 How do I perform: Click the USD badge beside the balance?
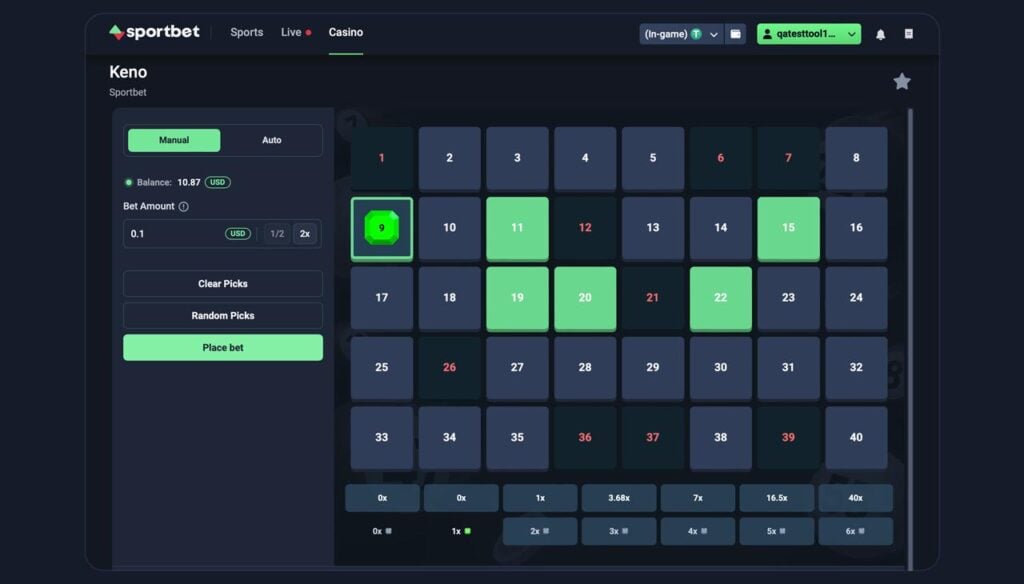point(217,182)
